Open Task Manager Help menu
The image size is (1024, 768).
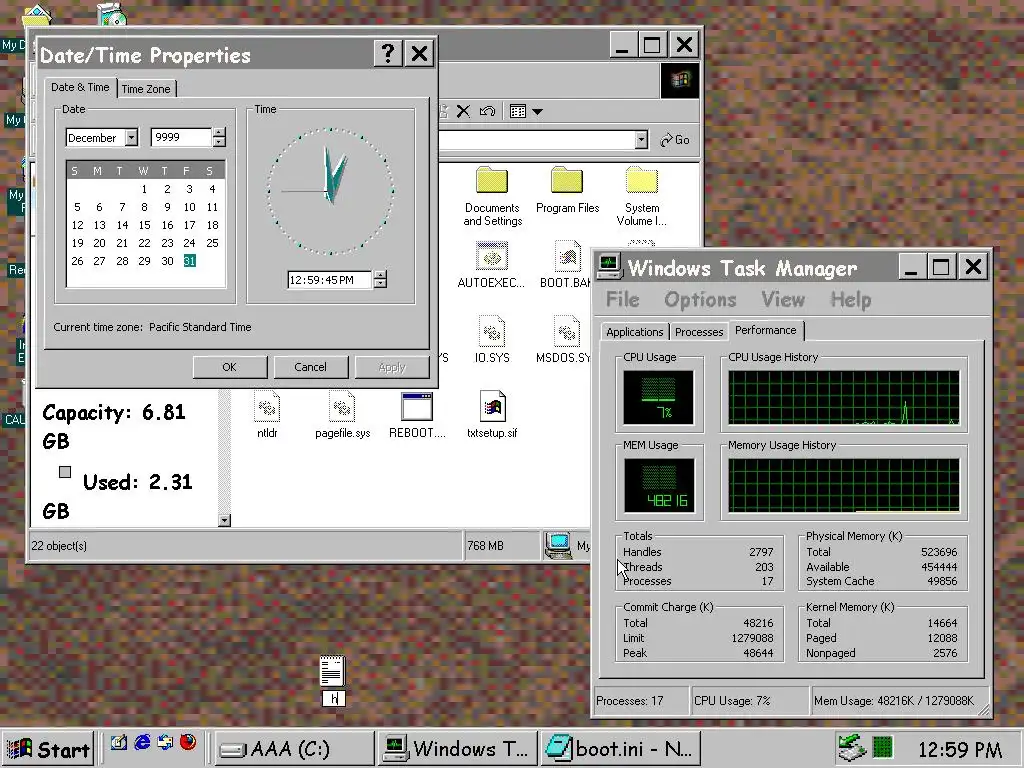pyautogui.click(x=850, y=300)
